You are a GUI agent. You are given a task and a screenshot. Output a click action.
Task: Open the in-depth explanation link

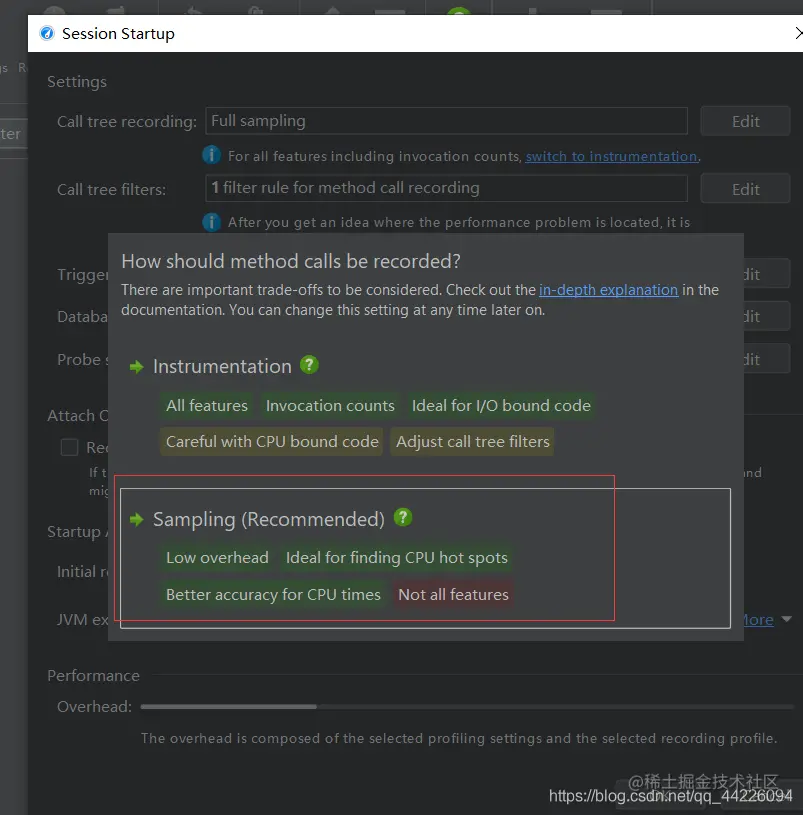pos(608,290)
